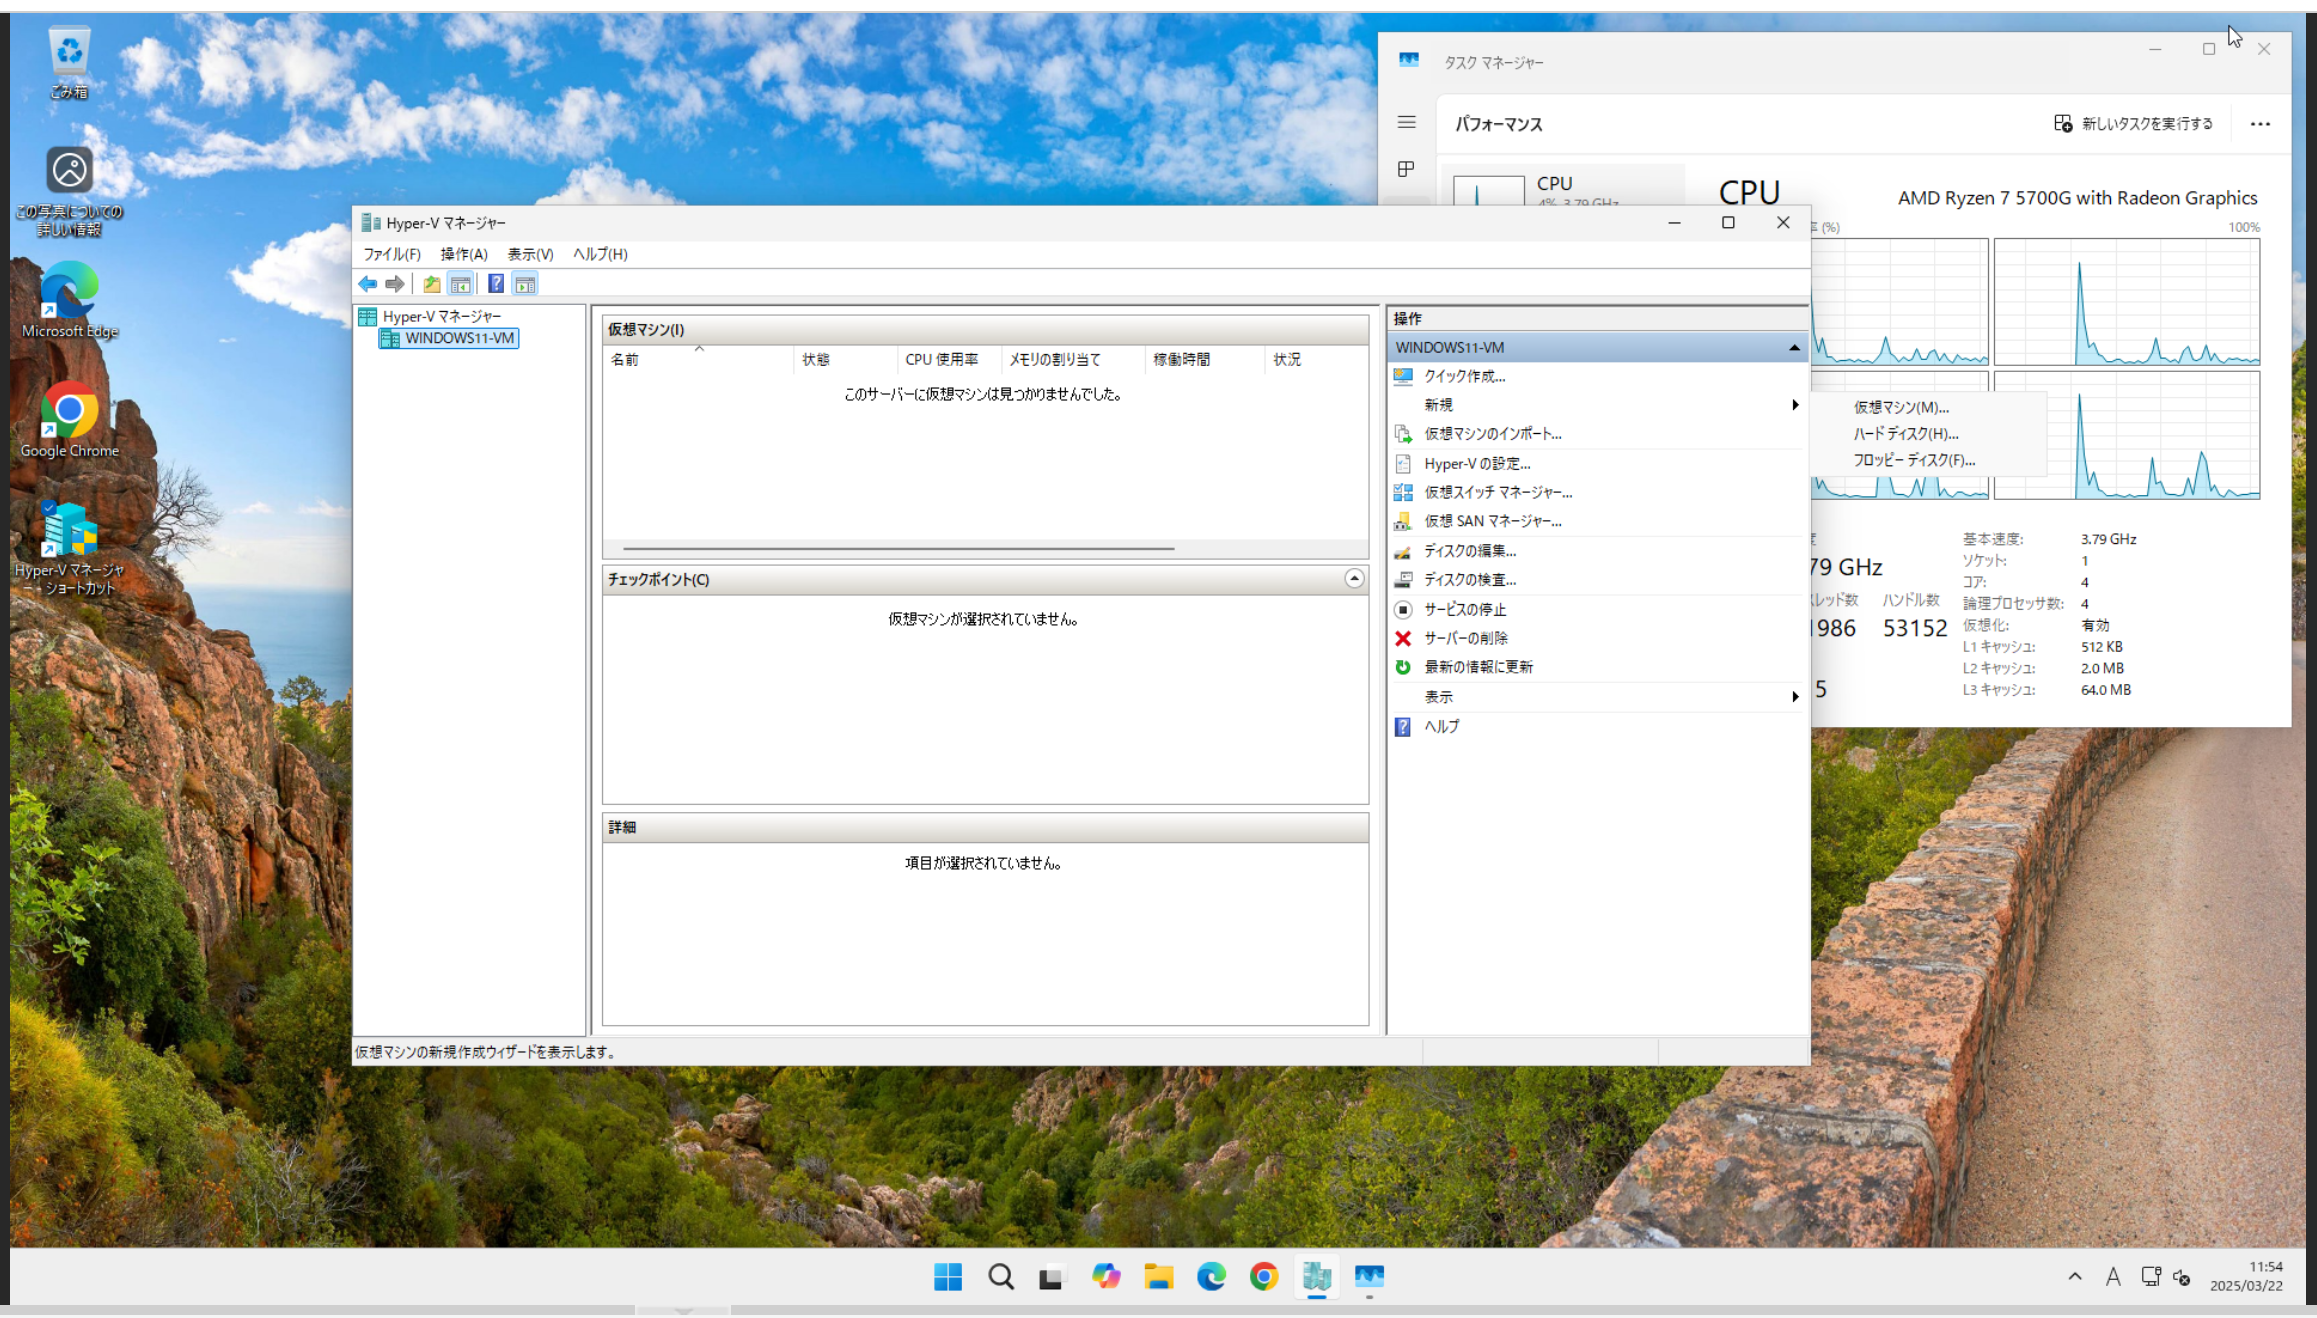The width and height of the screenshot is (2317, 1318).
Task: Collapse the WINDOWS11-VM actions section header
Action: 1794,348
